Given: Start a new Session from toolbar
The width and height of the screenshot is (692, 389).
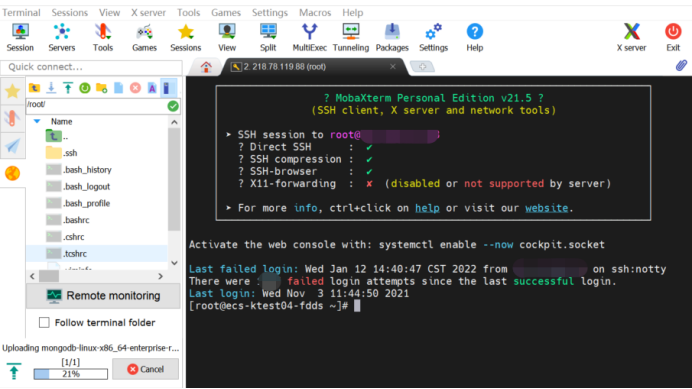Looking at the screenshot, I should [20, 38].
